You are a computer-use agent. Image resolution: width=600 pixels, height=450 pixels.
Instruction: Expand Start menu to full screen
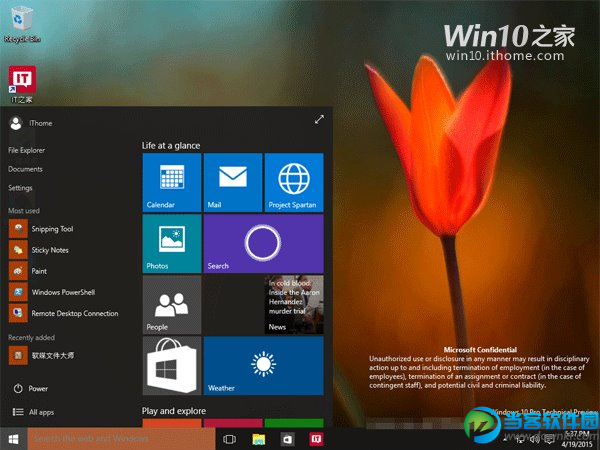point(319,119)
